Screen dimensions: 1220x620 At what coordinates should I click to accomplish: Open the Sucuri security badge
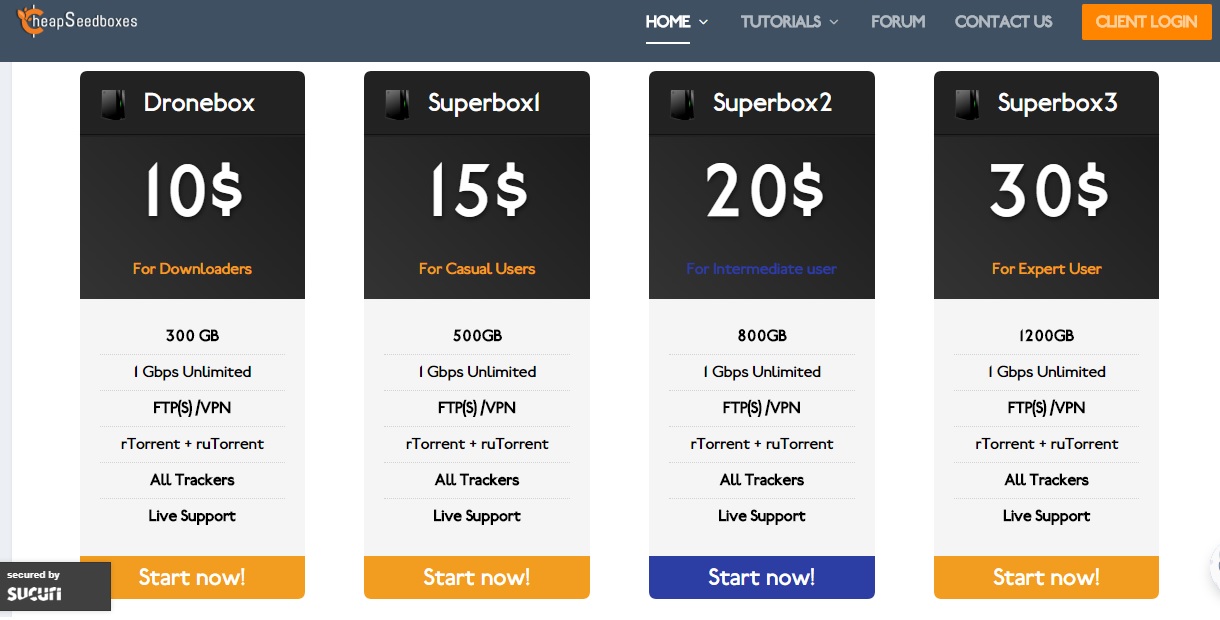pos(55,586)
